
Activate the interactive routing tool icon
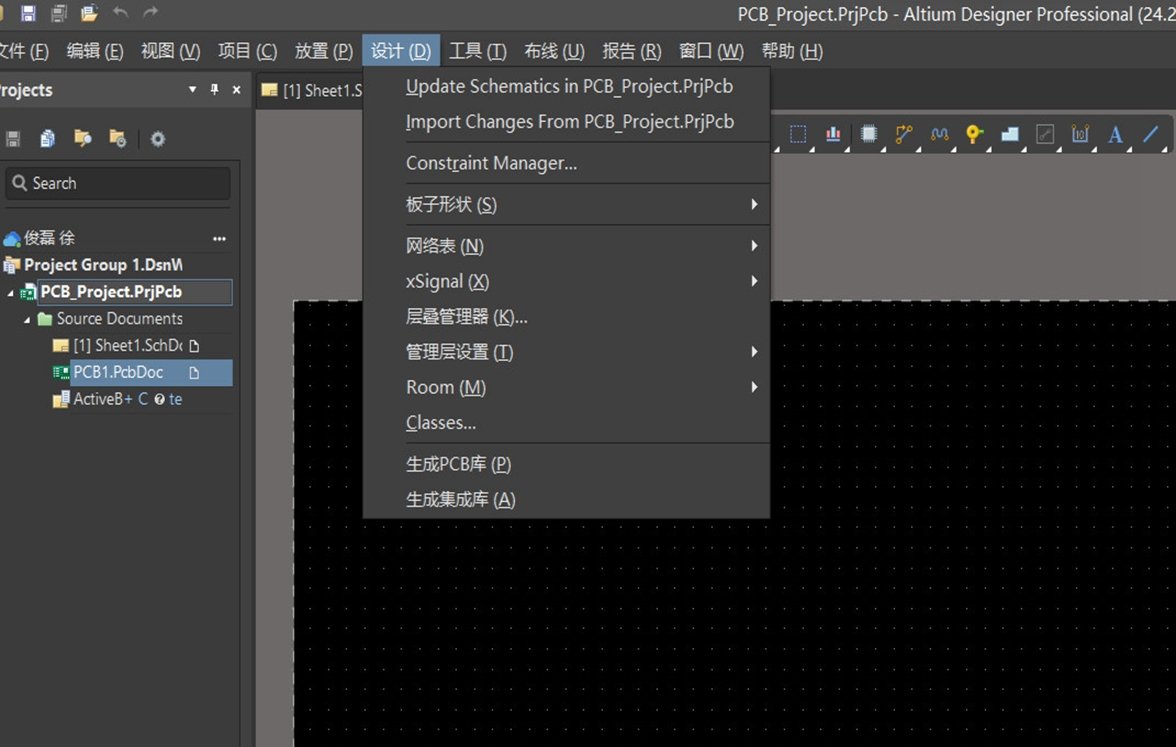[x=904, y=134]
